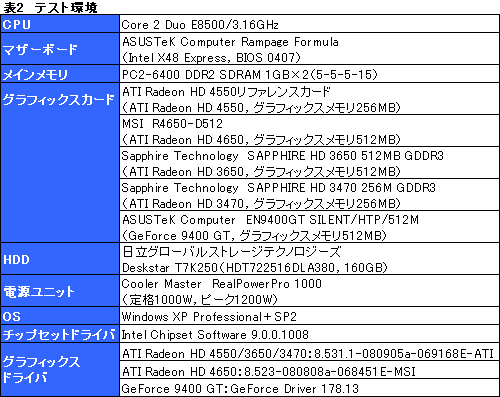Click the 定格1000W, ピーク1200W line
Viewport: 500px width, 397px height.
[200, 300]
